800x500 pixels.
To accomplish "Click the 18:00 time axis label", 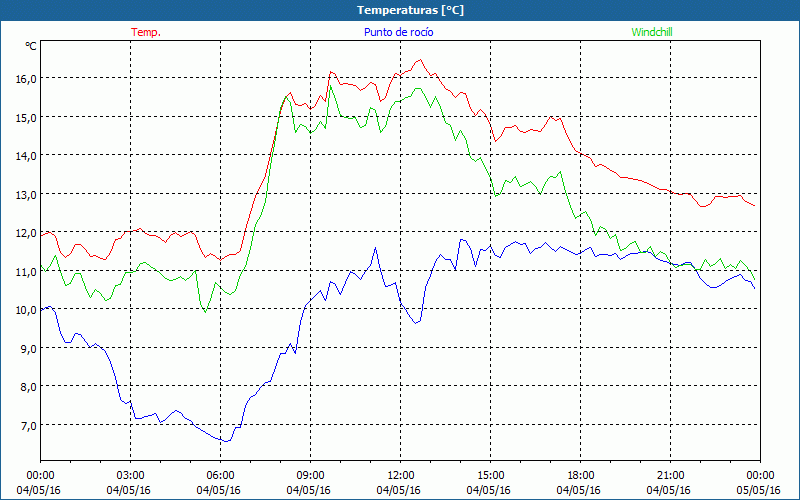I will 581,476.
